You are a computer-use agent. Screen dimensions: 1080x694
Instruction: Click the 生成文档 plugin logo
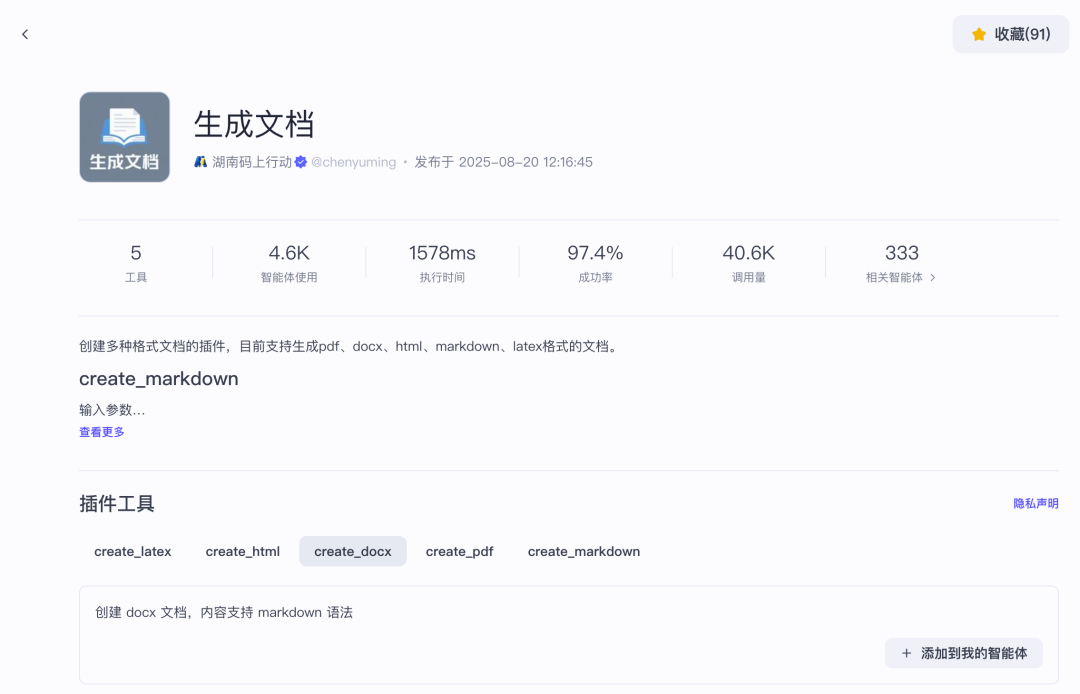point(124,137)
